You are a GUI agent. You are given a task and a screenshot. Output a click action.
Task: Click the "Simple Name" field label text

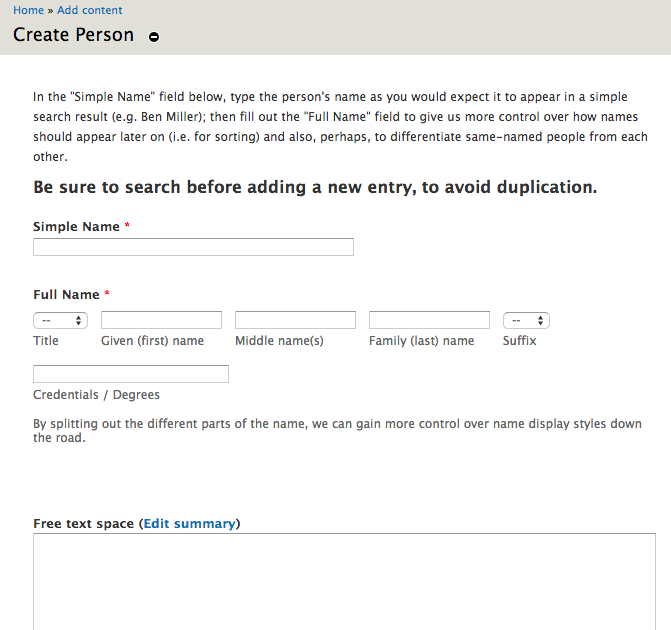76,226
